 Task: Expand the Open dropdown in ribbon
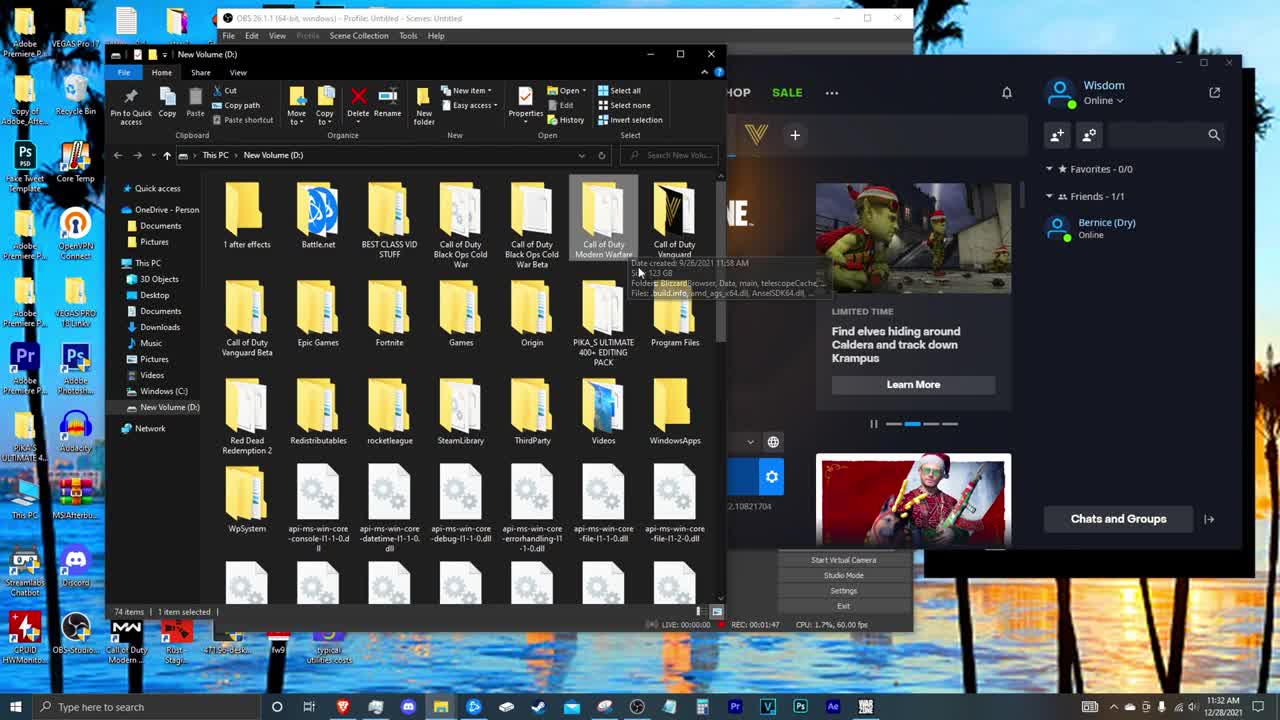pos(566,91)
